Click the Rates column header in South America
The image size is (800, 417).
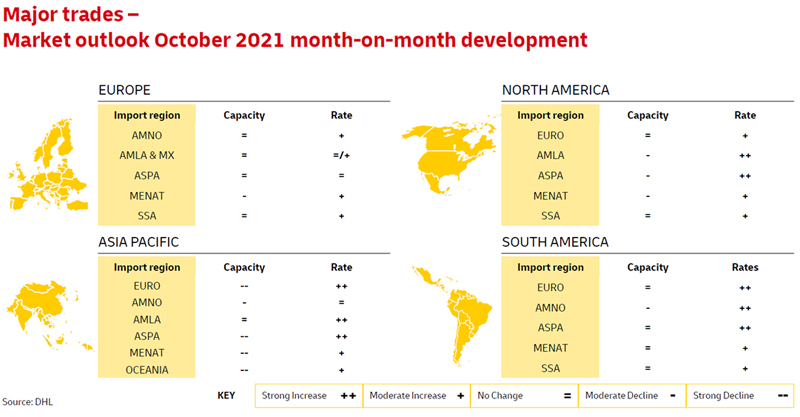(744, 267)
